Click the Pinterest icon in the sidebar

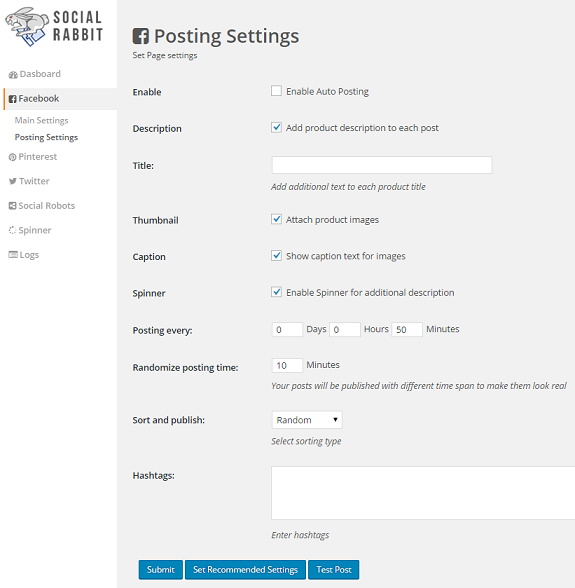coord(12,157)
